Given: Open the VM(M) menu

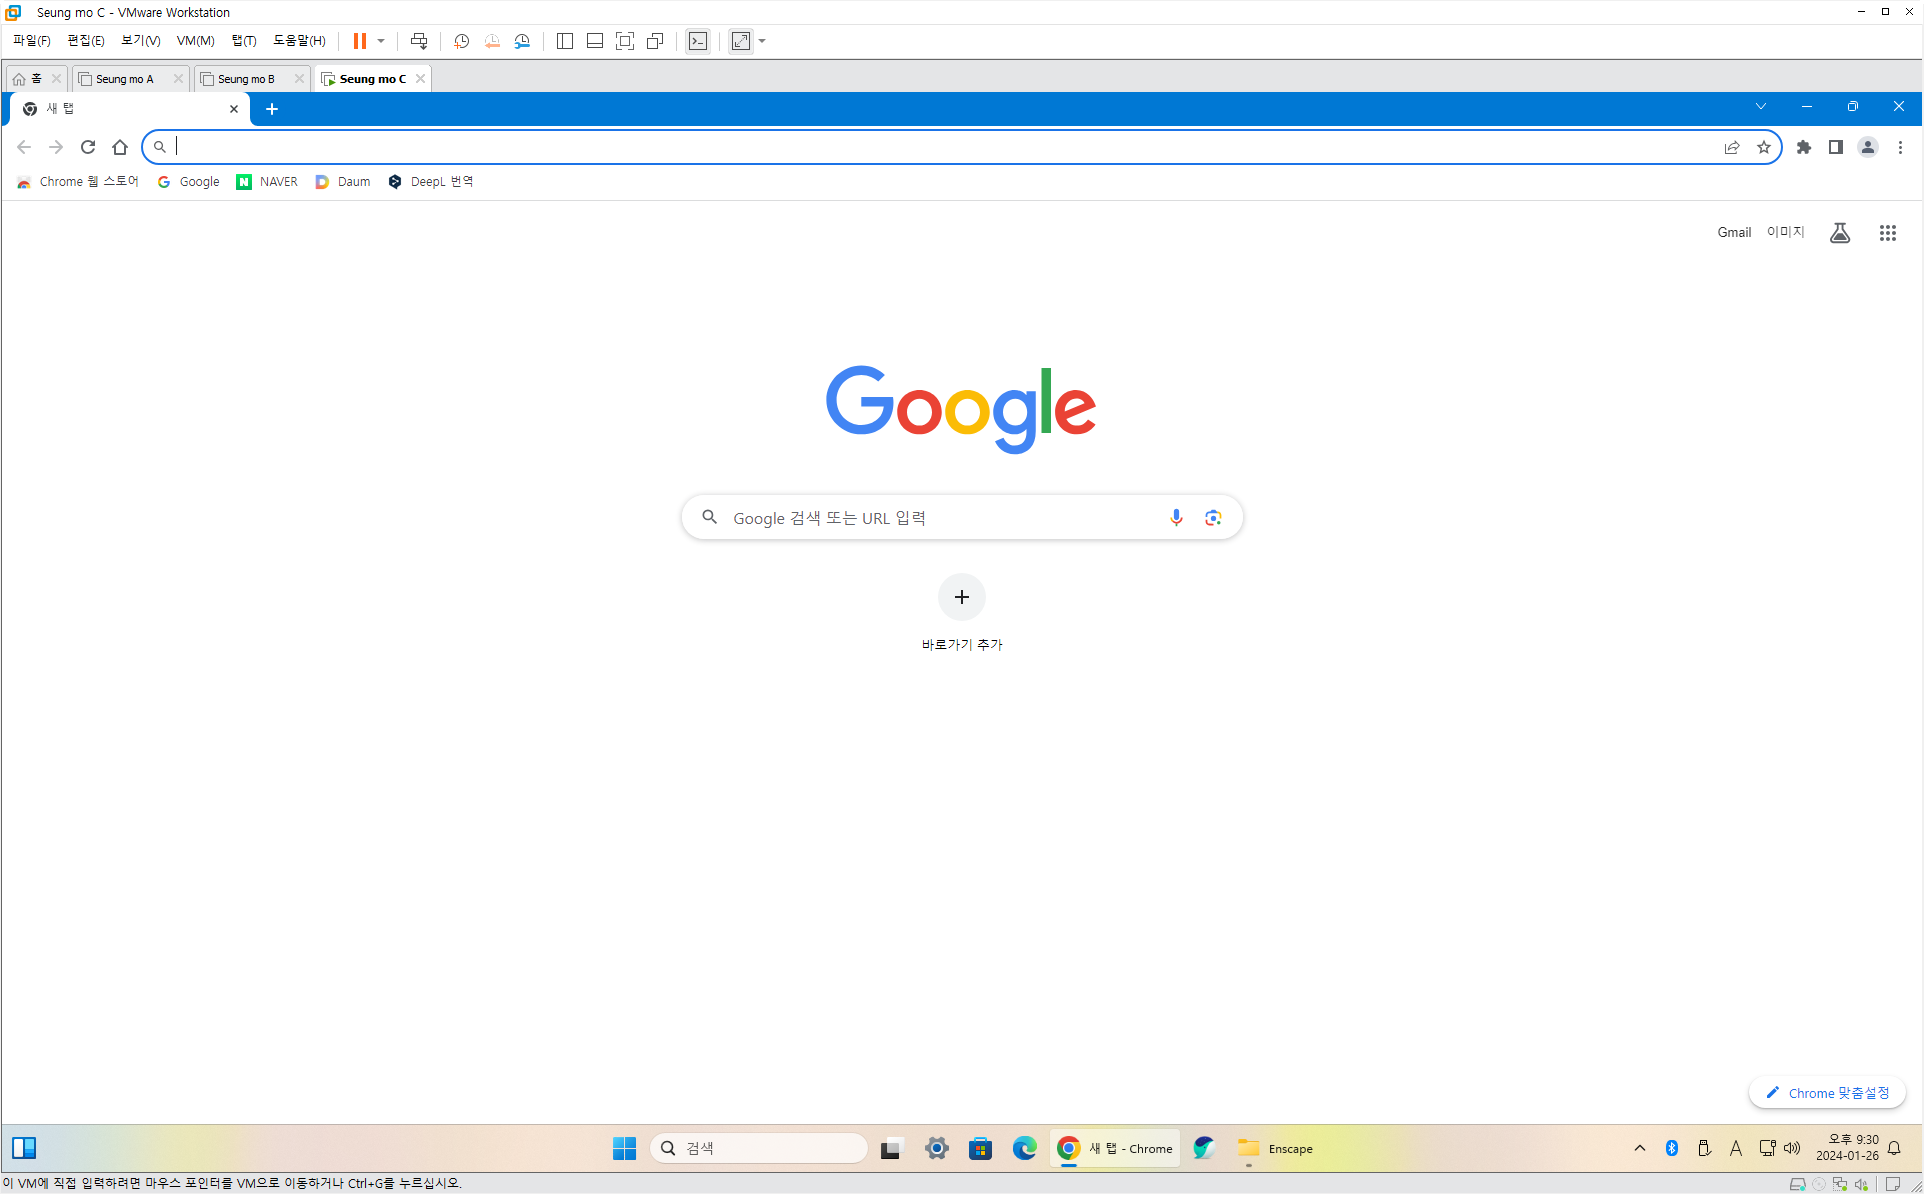Looking at the screenshot, I should click(x=195, y=41).
